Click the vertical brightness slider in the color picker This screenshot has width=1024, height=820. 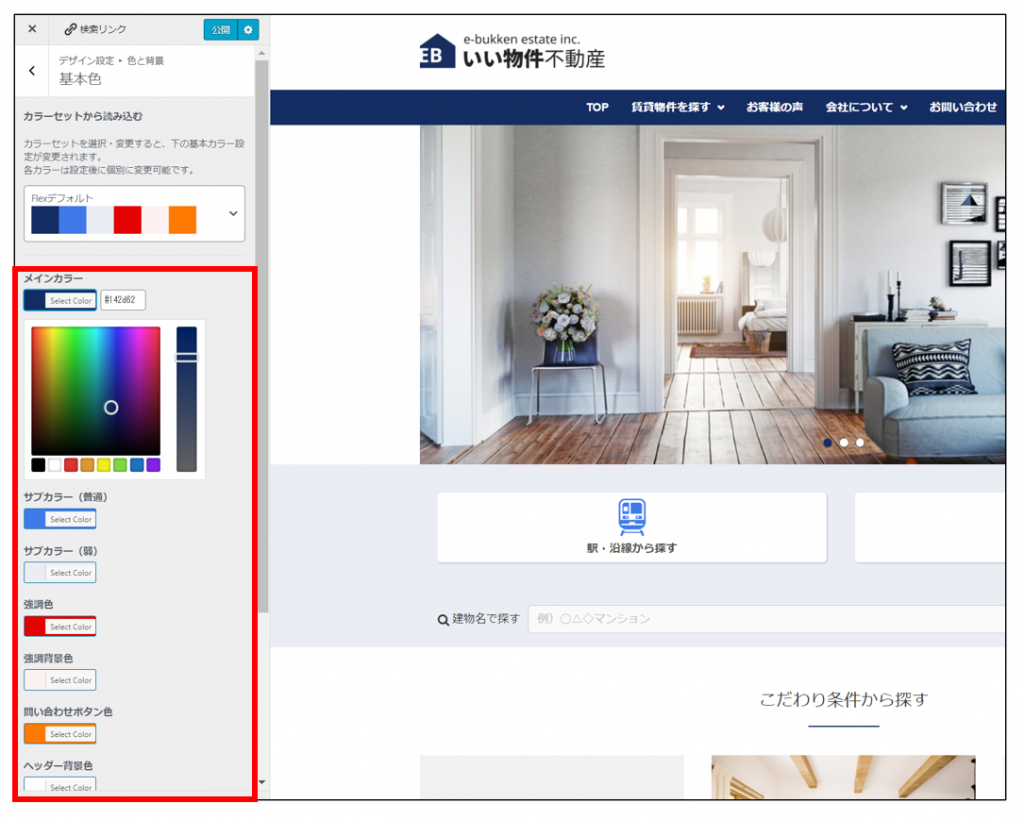(x=187, y=398)
